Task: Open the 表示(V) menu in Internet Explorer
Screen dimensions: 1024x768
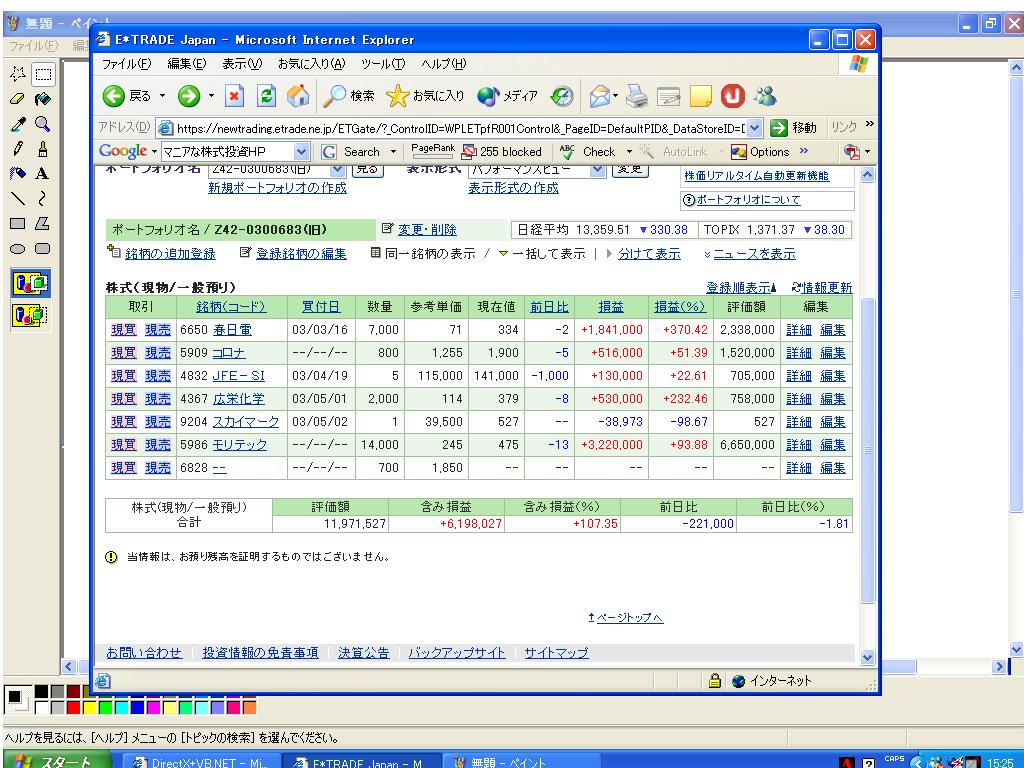Action: 242,63
